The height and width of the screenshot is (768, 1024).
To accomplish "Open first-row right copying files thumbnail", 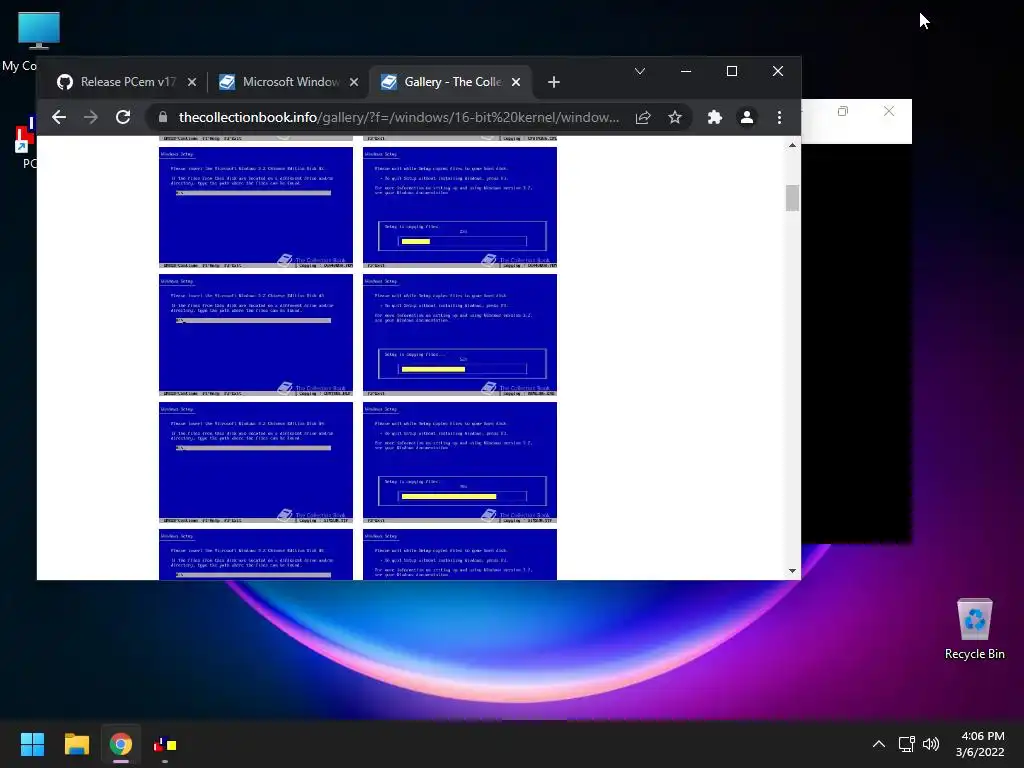I will [460, 208].
